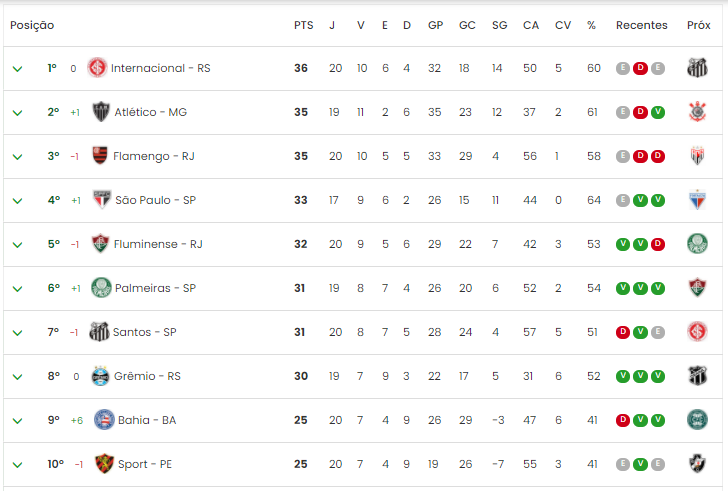The height and width of the screenshot is (491, 728).
Task: Expand the Santos row chevron
Action: pyautogui.click(x=17, y=333)
